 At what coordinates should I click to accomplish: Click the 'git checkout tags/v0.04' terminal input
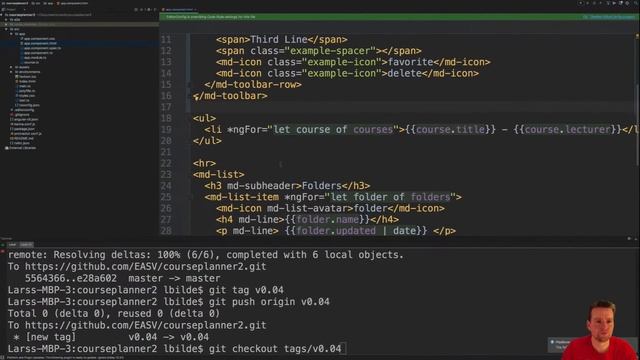[x=275, y=349]
